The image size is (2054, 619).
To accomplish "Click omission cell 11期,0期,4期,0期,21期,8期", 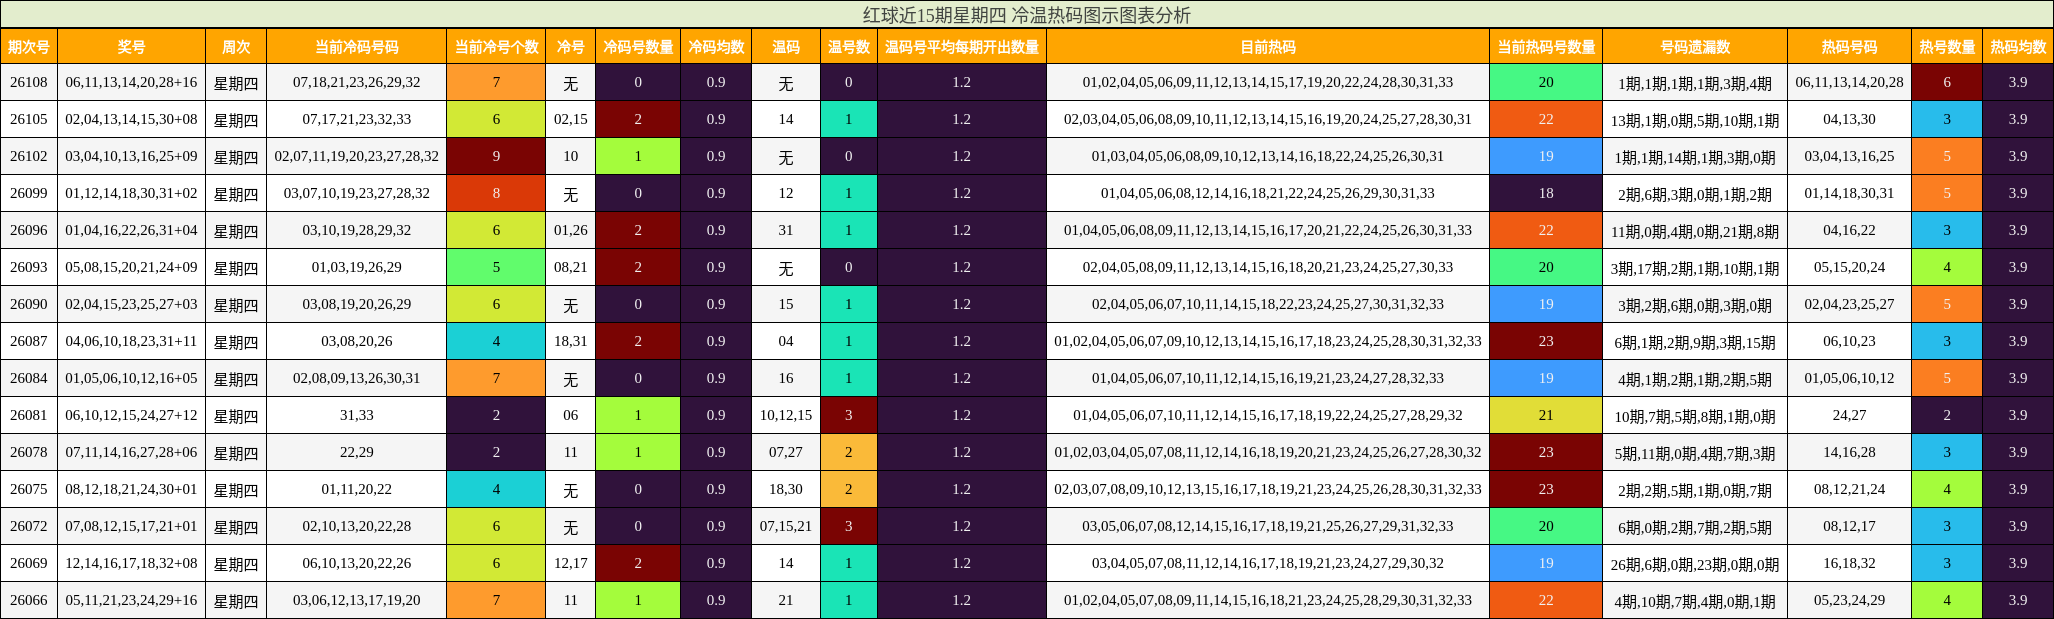I will (x=1695, y=231).
